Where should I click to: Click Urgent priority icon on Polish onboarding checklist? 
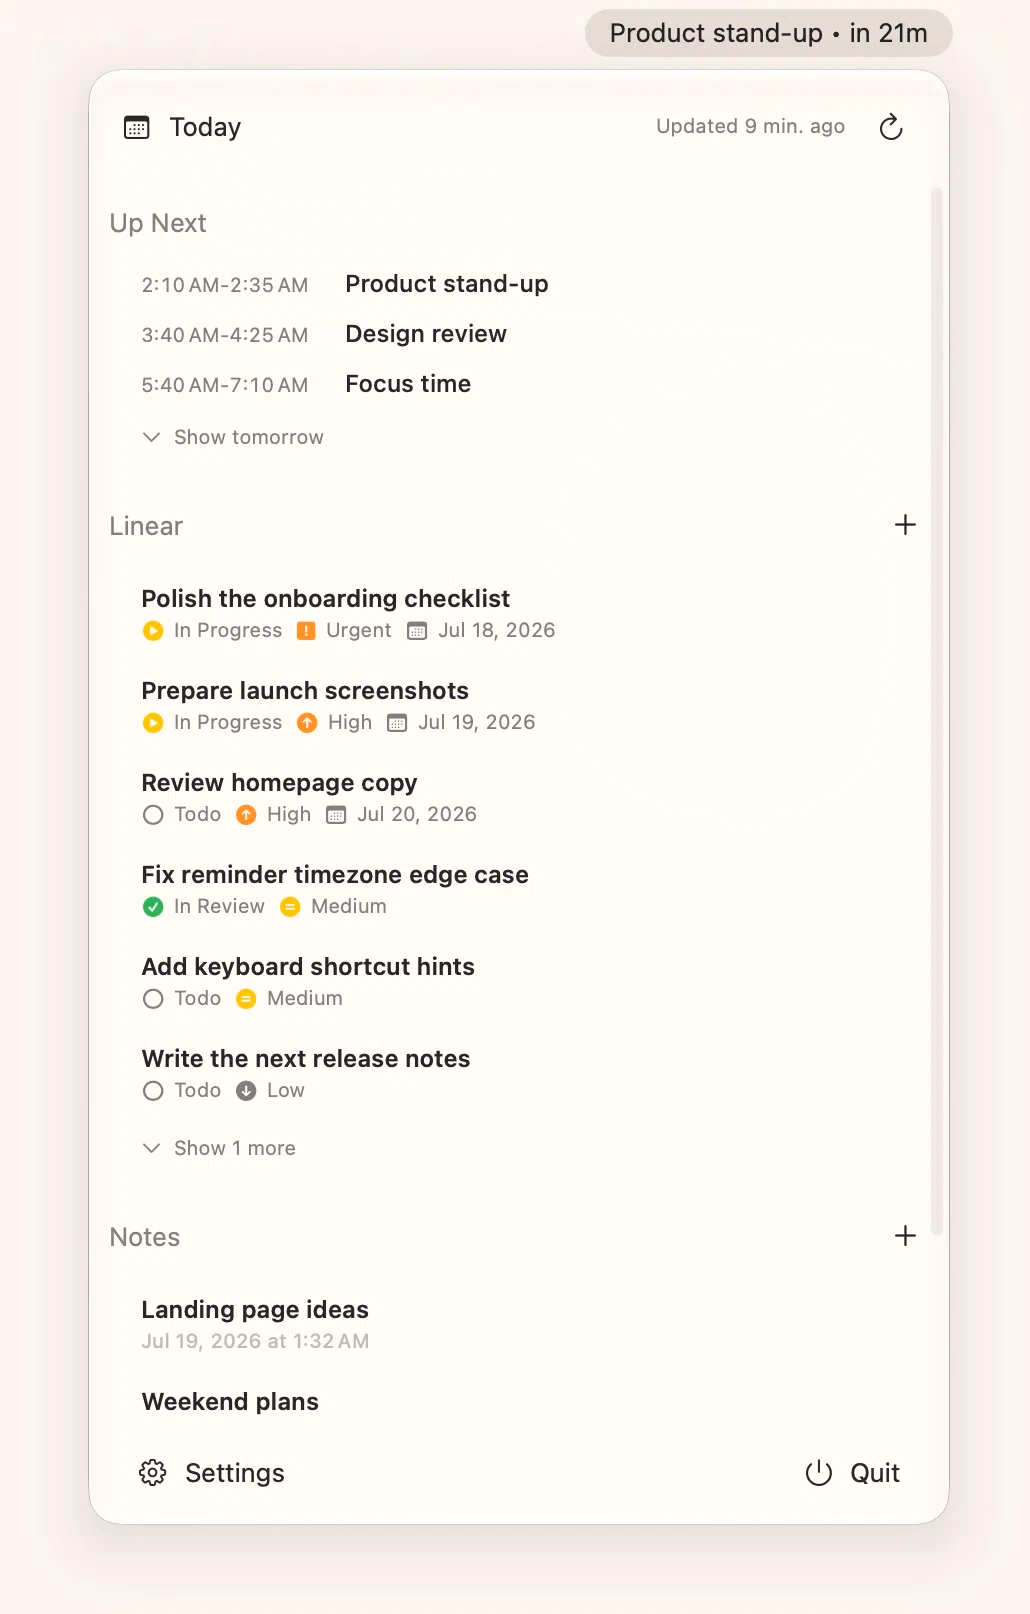307,631
